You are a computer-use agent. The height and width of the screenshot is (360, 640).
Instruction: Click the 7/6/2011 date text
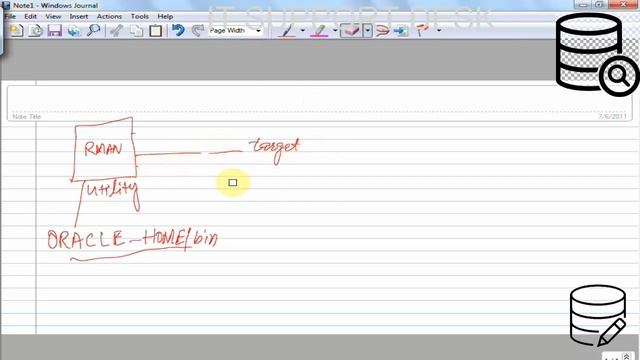(612, 116)
